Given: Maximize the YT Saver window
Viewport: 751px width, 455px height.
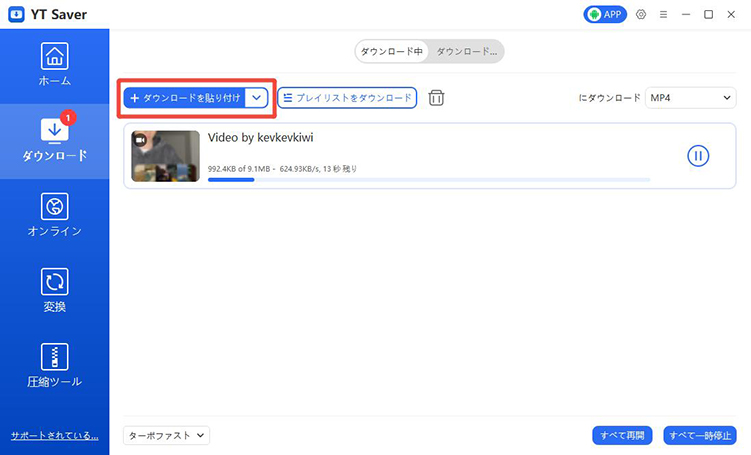Looking at the screenshot, I should pos(708,14).
